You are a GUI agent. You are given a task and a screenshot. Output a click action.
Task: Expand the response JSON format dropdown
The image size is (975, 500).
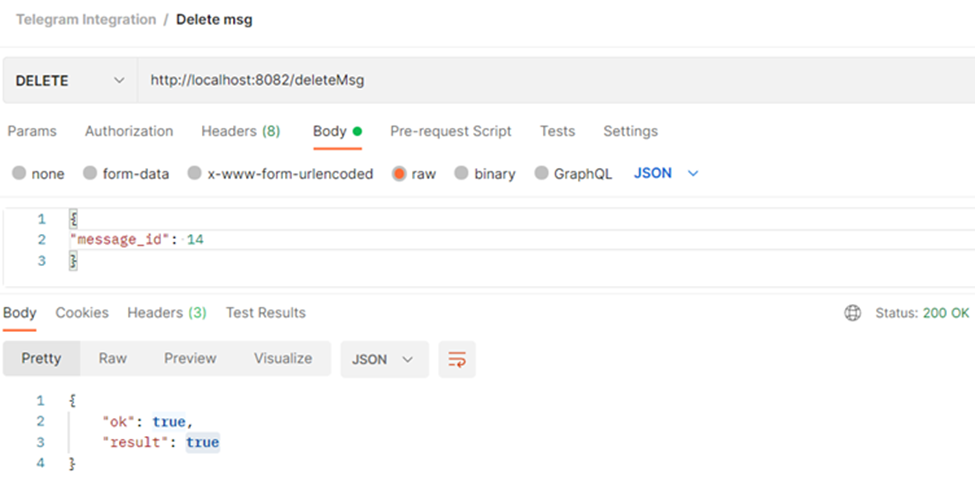point(384,359)
